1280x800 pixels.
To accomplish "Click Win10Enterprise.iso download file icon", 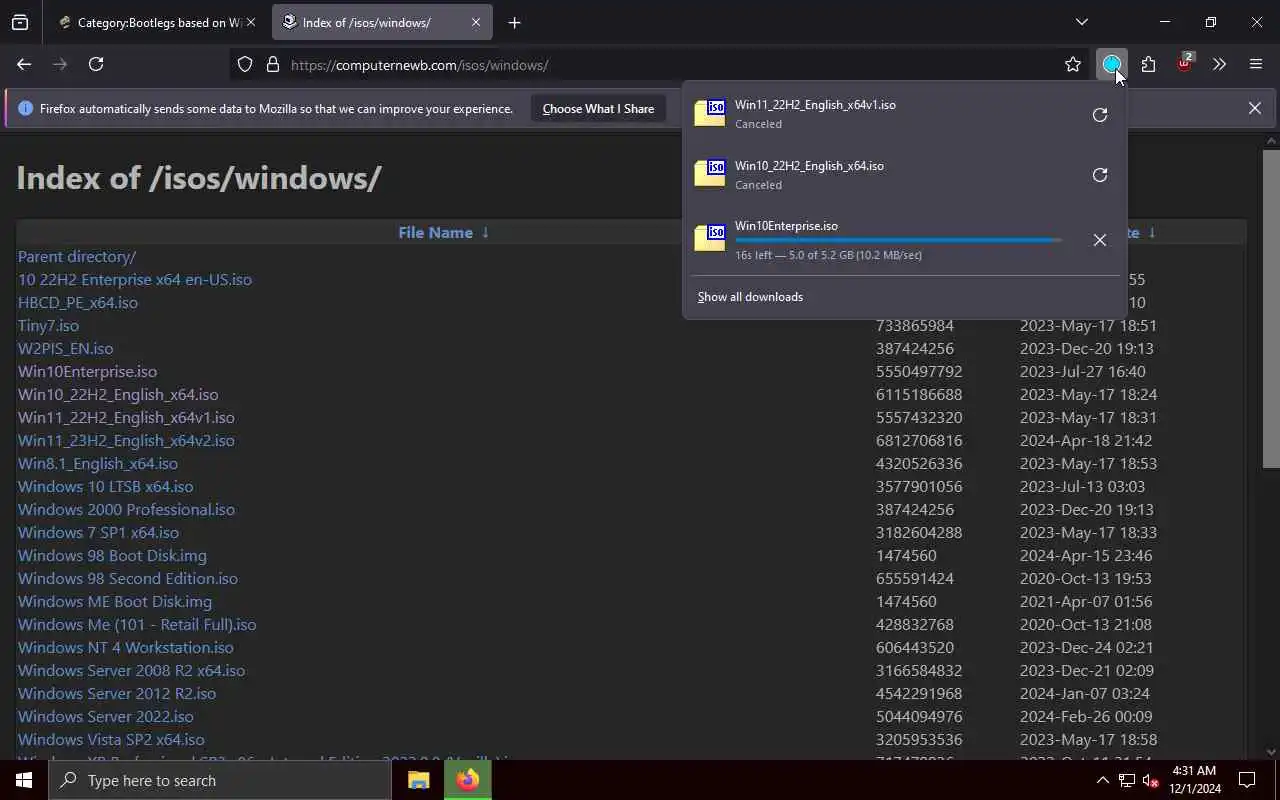I will tap(710, 237).
